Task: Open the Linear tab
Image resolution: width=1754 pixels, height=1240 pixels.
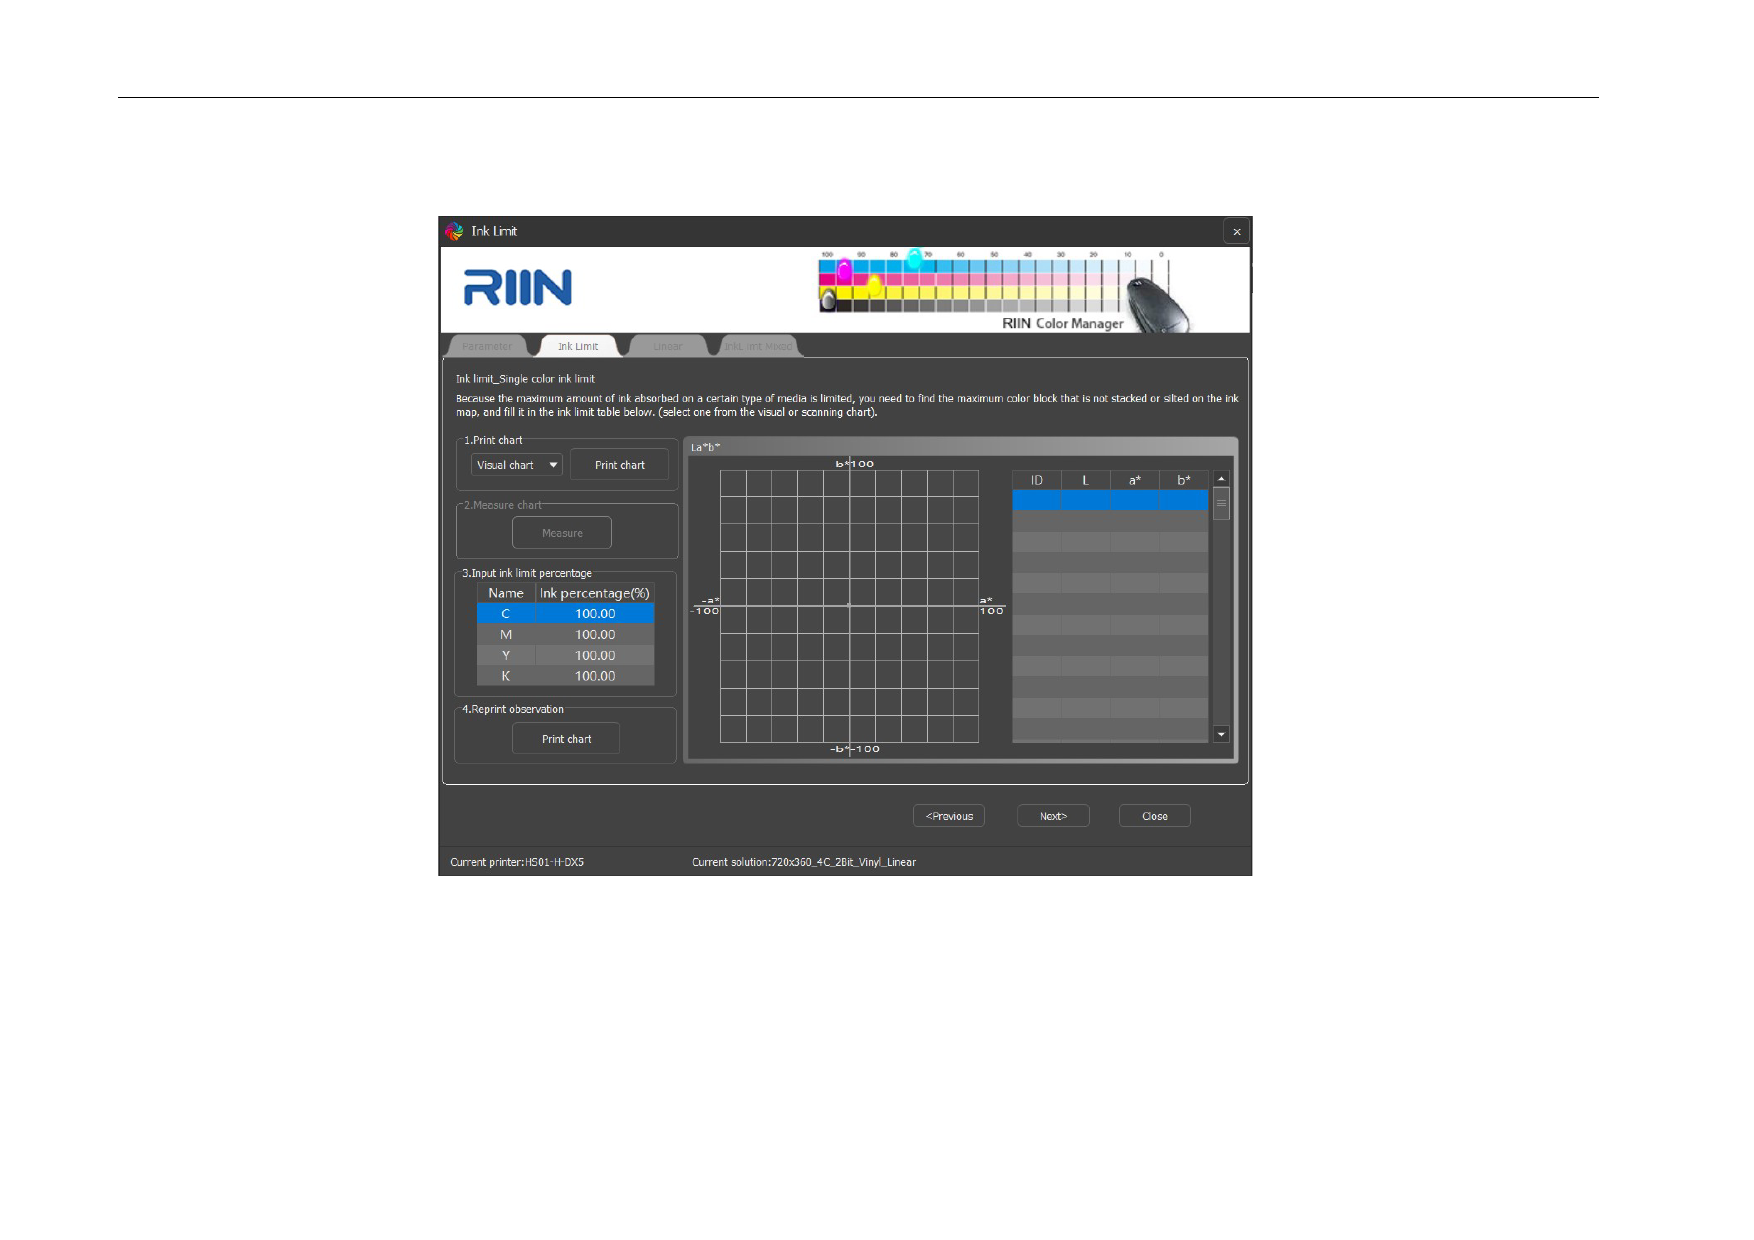Action: tap(667, 347)
